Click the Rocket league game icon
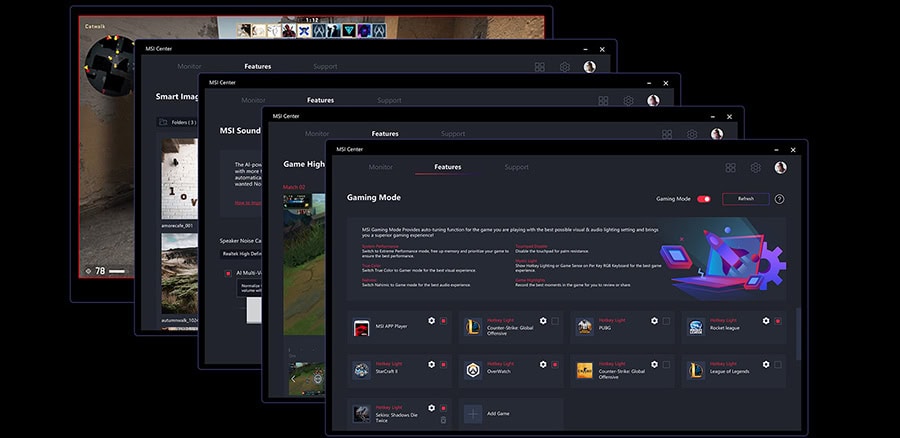The width and height of the screenshot is (900, 438). point(696,327)
